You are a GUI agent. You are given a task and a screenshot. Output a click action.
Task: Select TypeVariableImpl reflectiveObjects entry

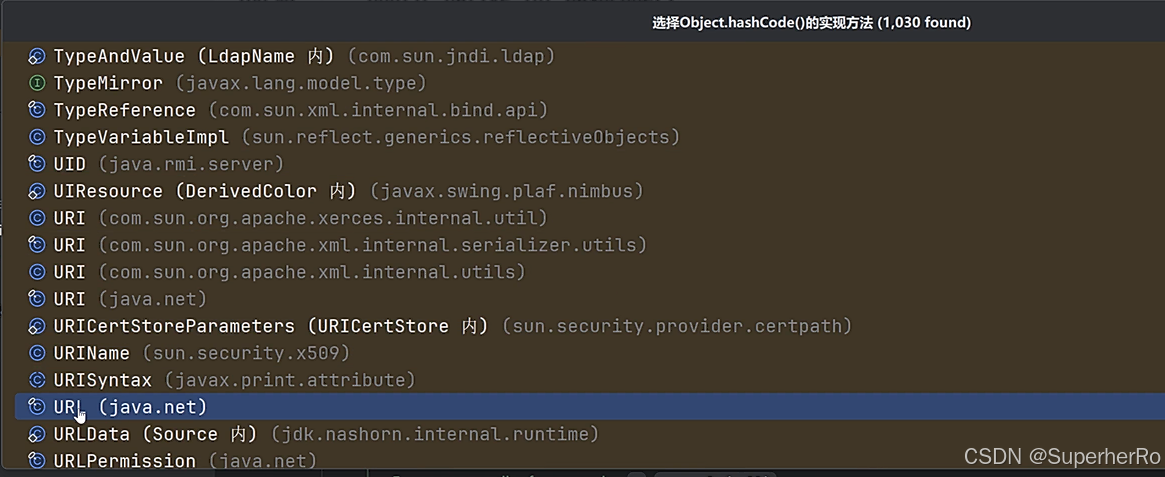tap(582, 137)
